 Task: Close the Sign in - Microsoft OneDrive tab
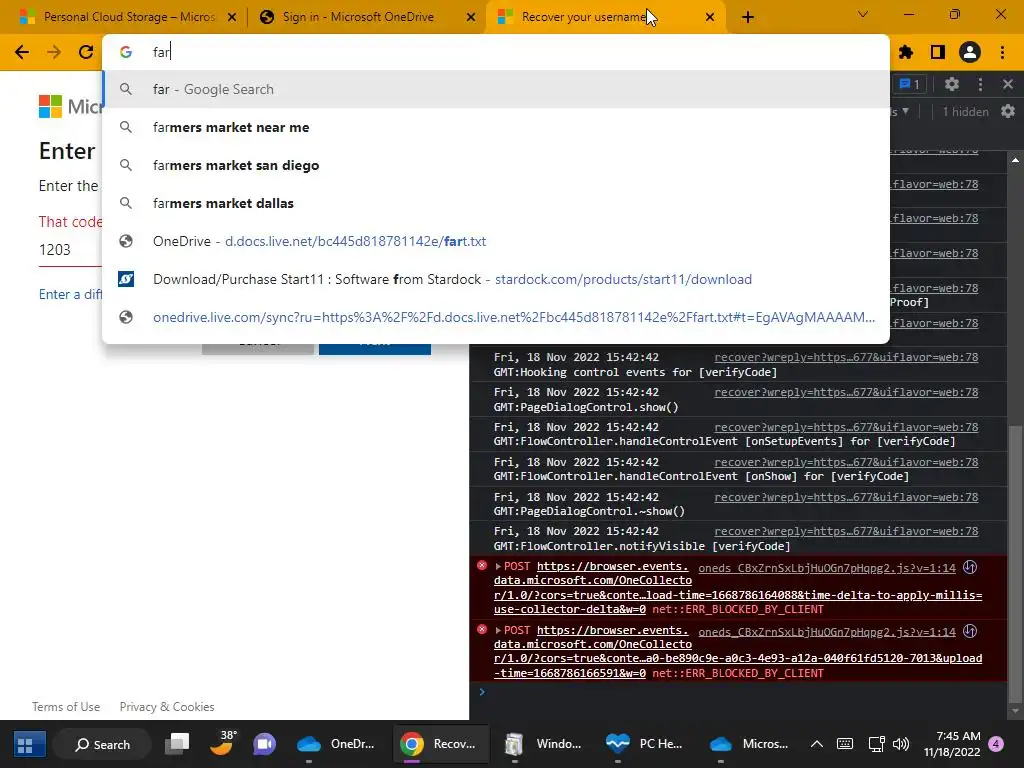tap(471, 18)
